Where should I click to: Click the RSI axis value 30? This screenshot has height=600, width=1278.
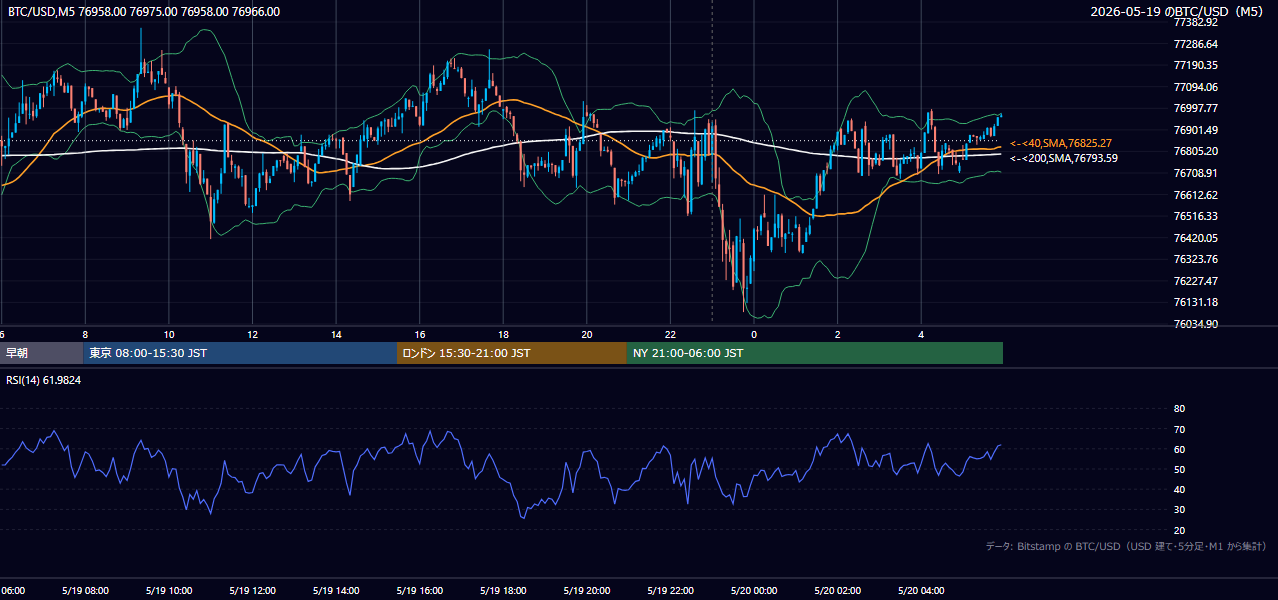pyautogui.click(x=1179, y=510)
